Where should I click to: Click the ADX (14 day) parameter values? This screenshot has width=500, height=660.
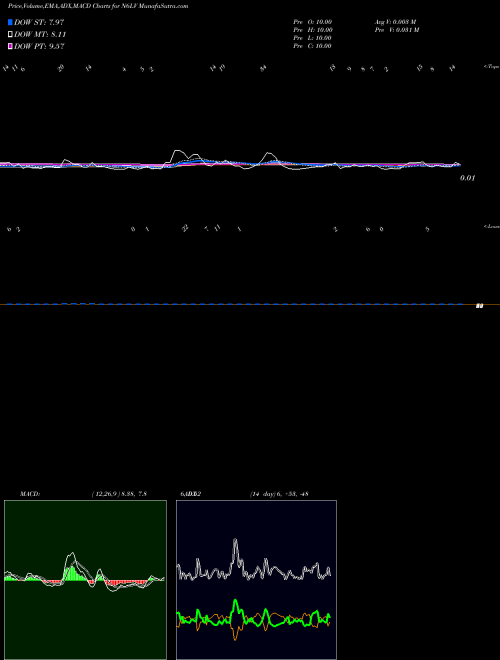tap(279, 494)
